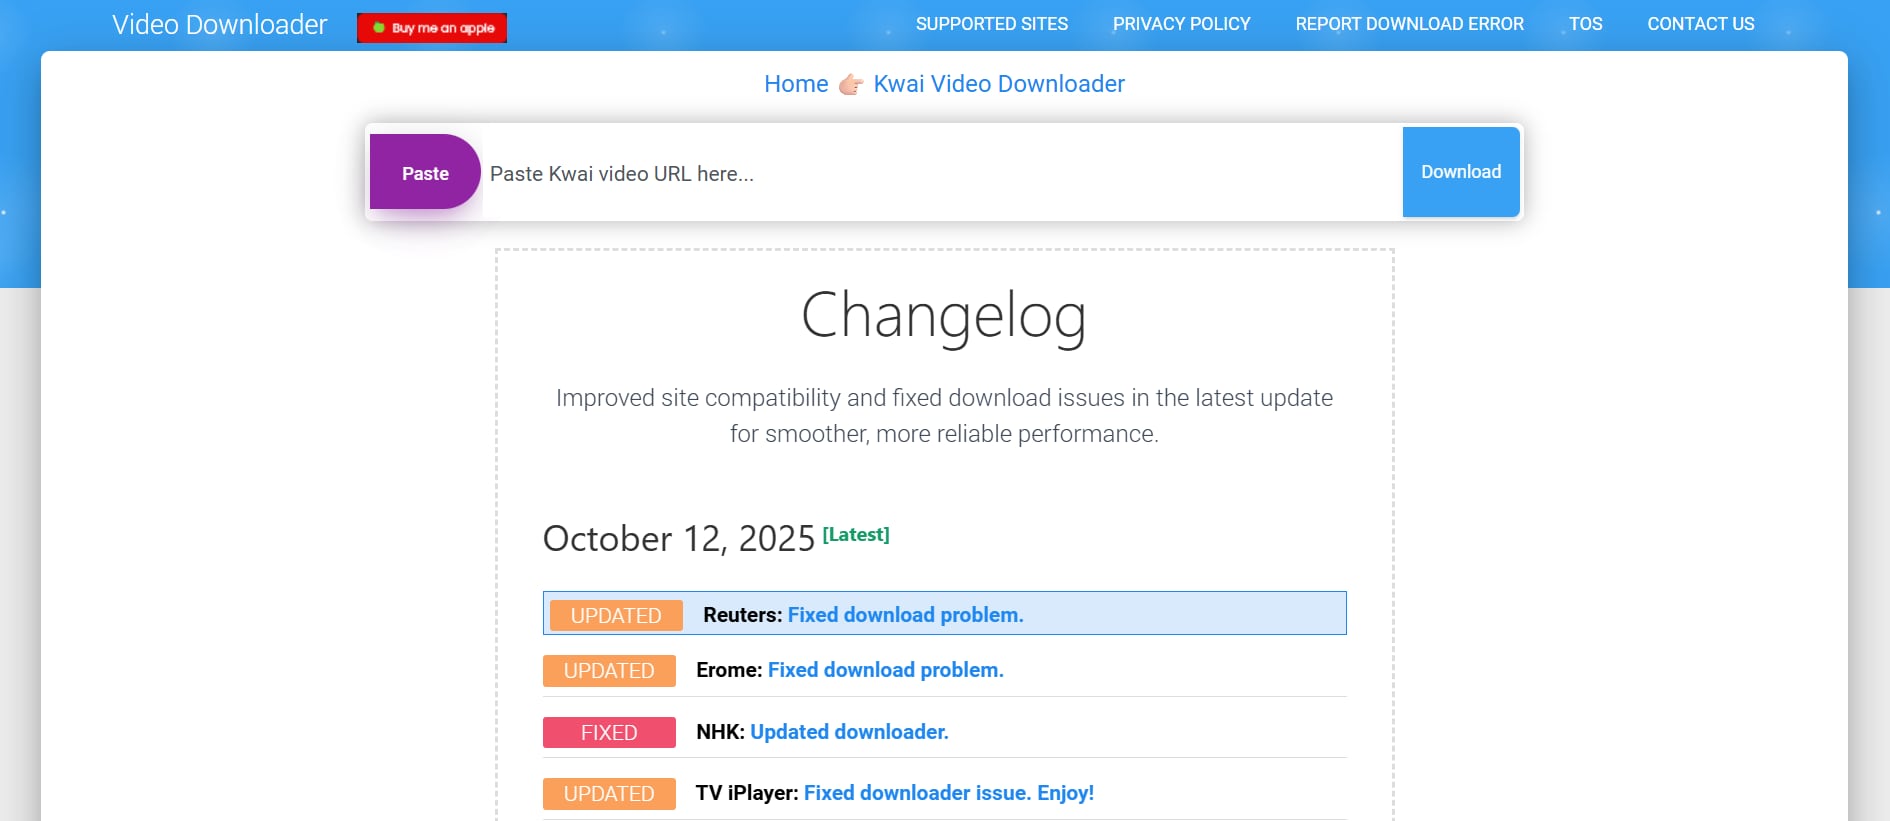Open the Supported Sites menu item

991,24
